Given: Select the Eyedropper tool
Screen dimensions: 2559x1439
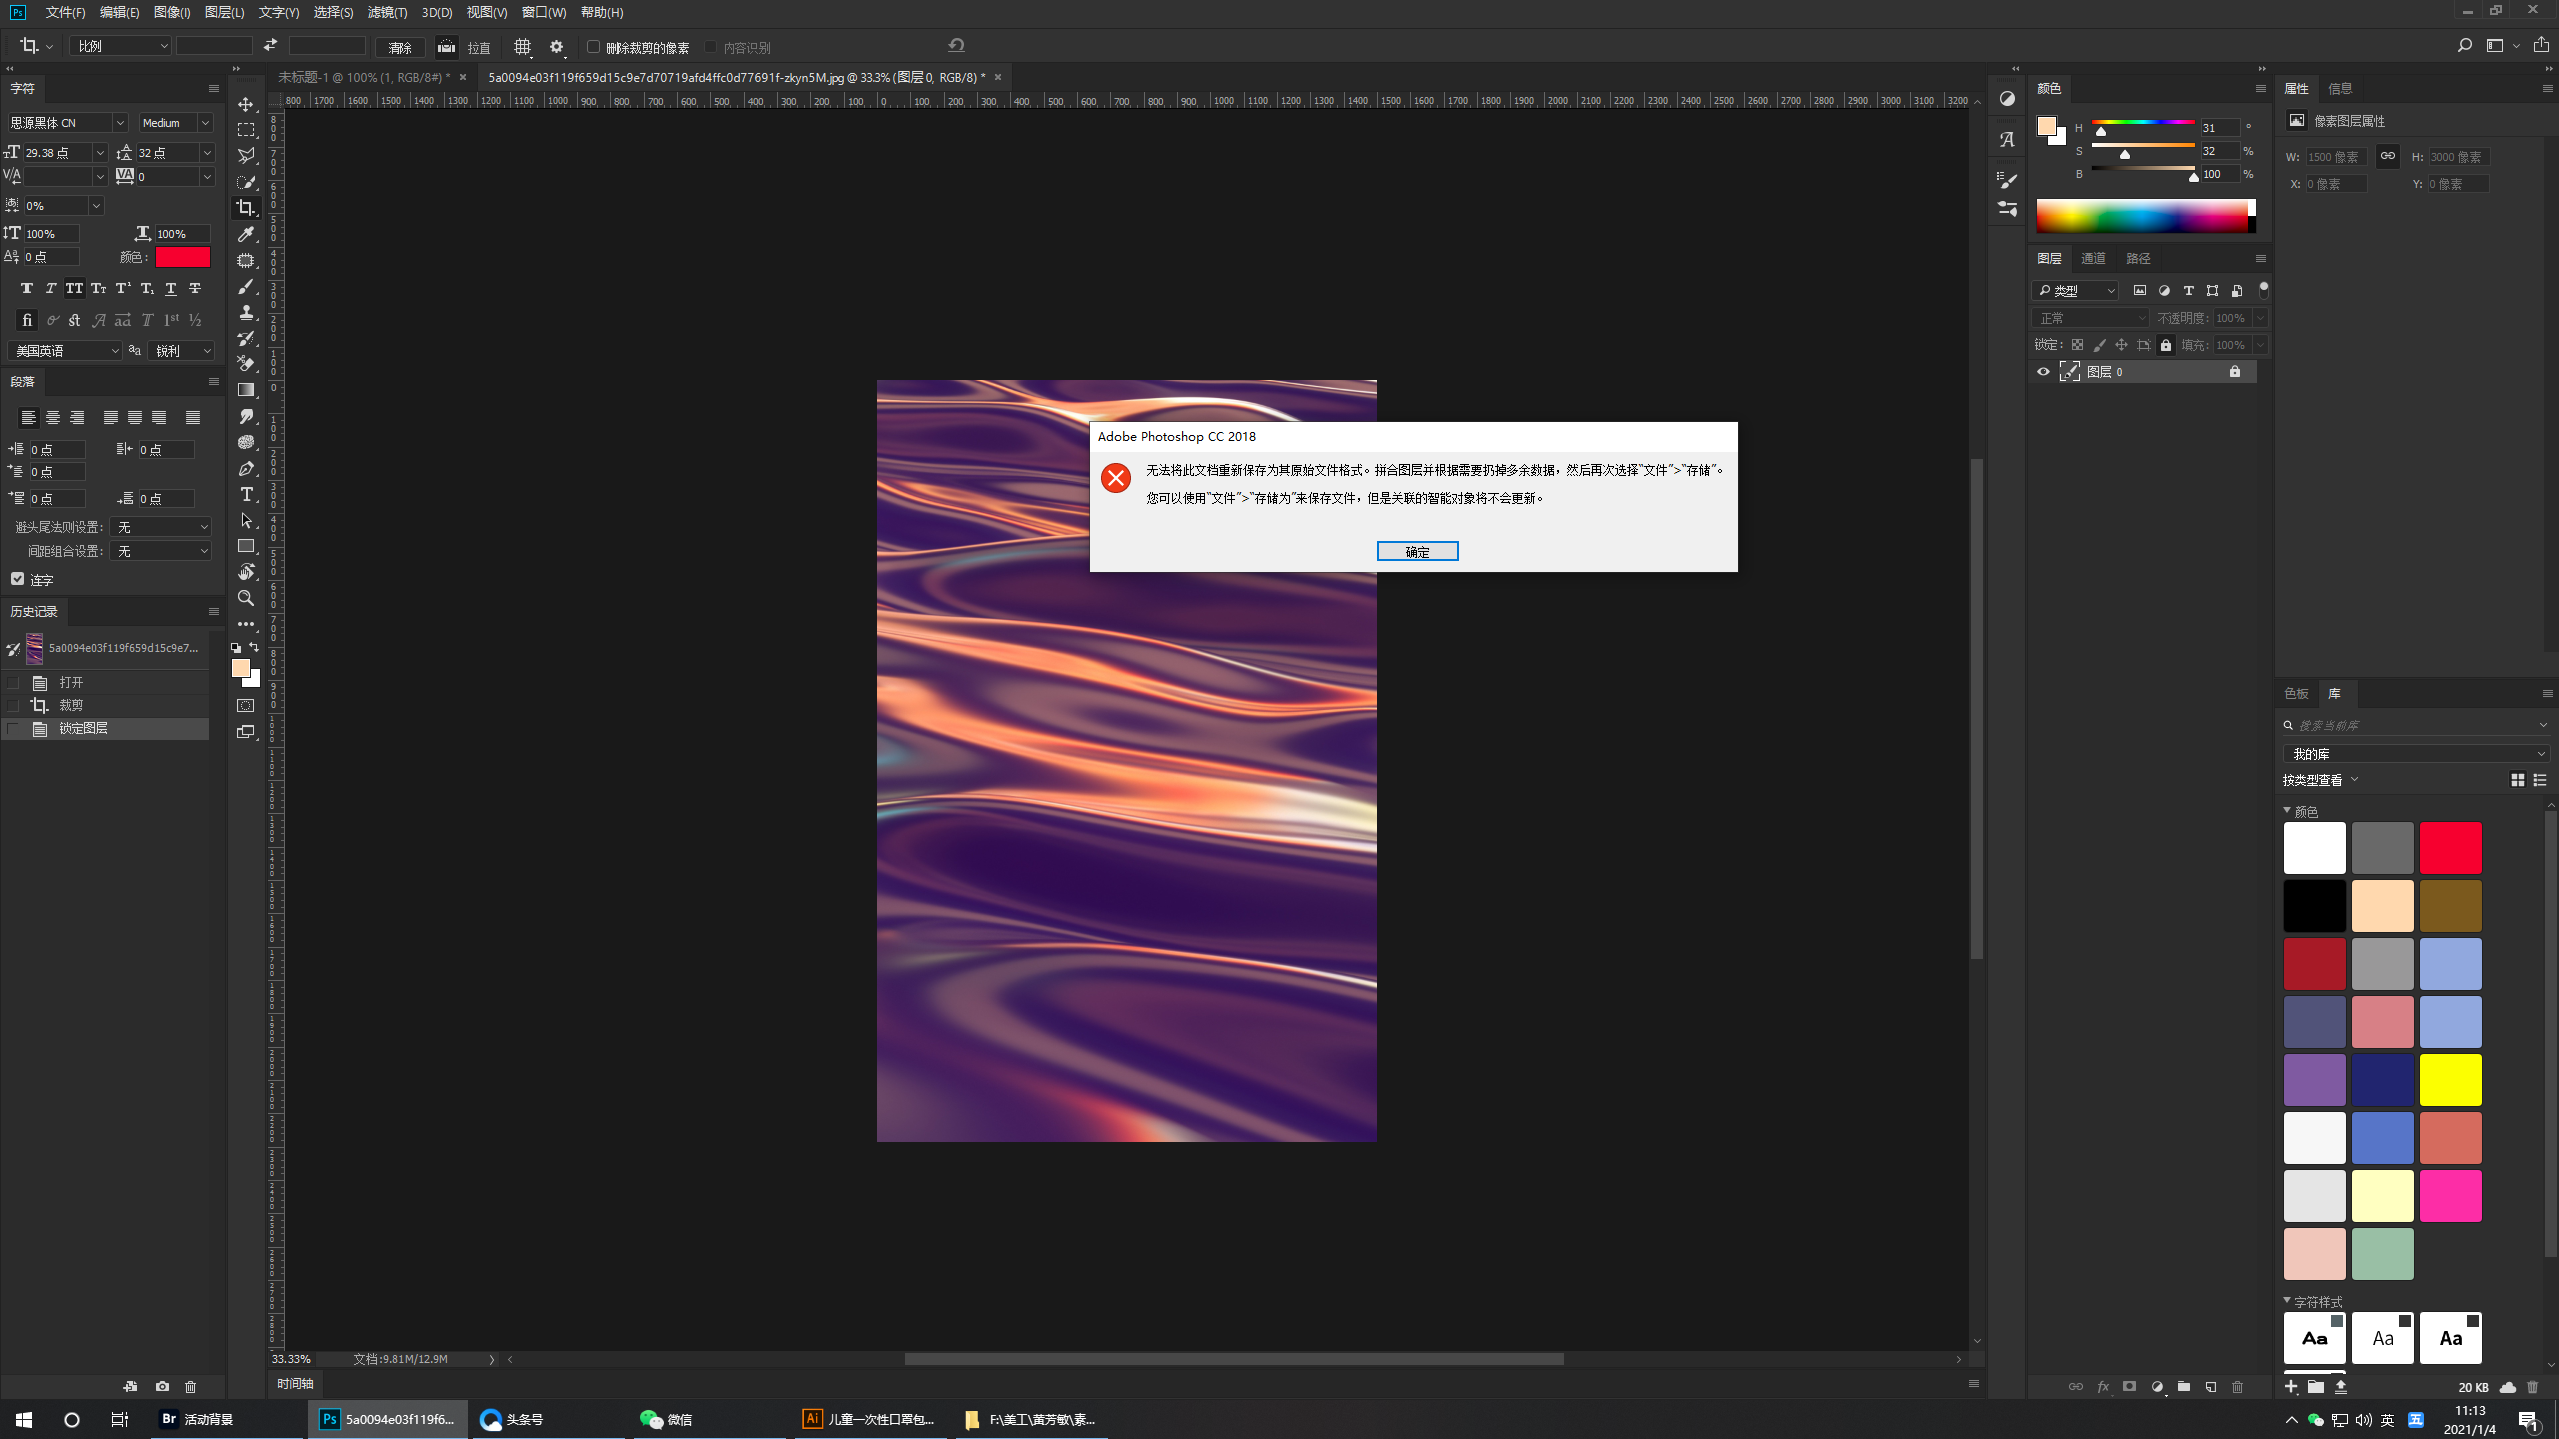Looking at the screenshot, I should click(246, 234).
